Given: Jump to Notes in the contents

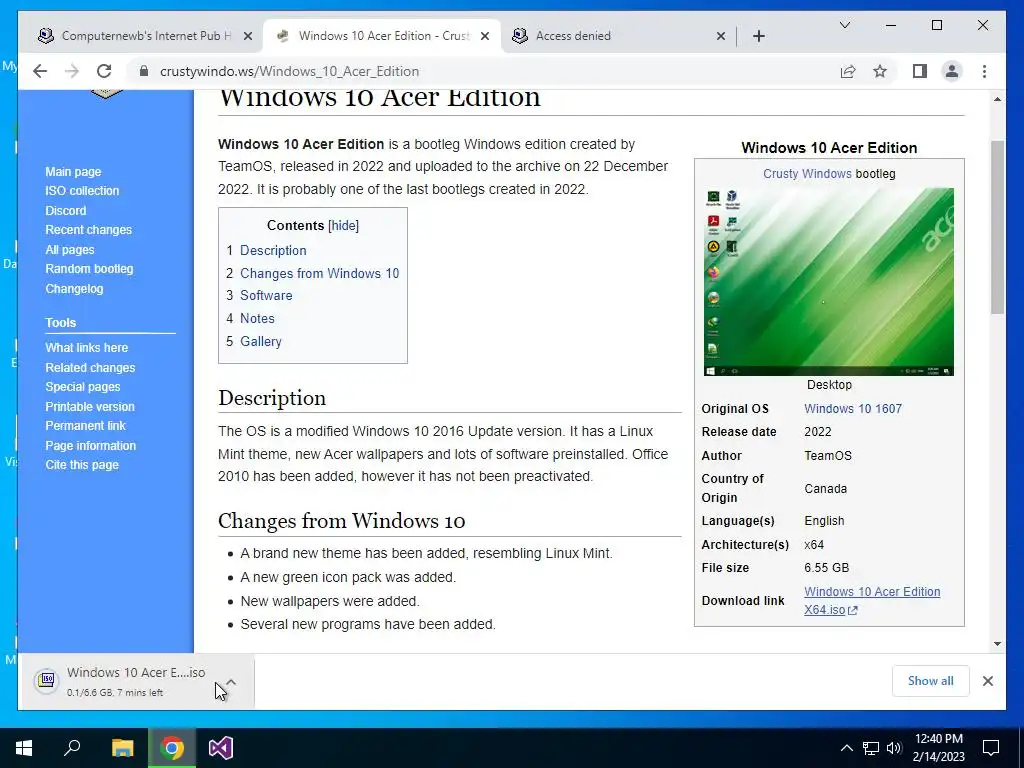Looking at the screenshot, I should [x=257, y=318].
